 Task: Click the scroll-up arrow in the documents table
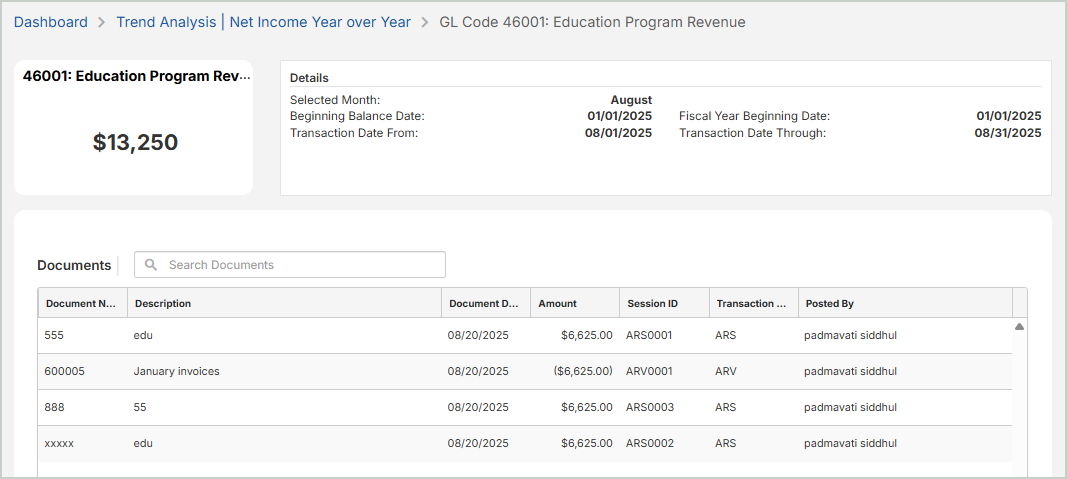point(1019,327)
